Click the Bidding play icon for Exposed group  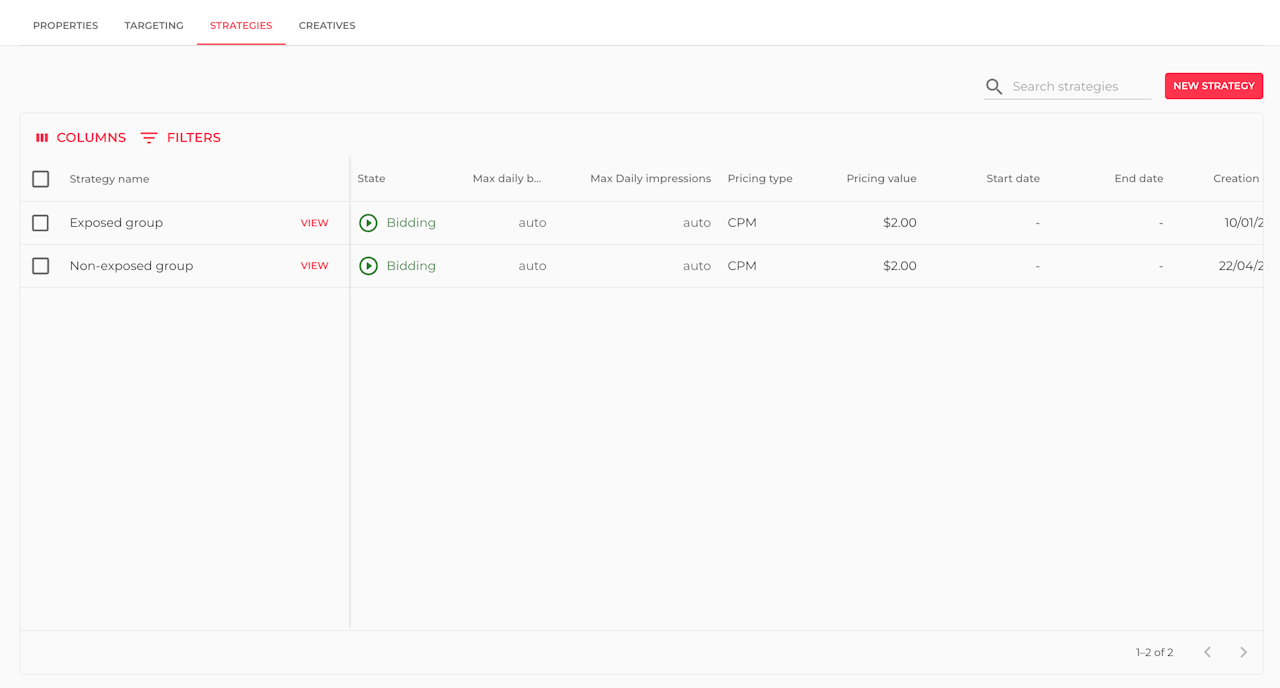tap(368, 223)
